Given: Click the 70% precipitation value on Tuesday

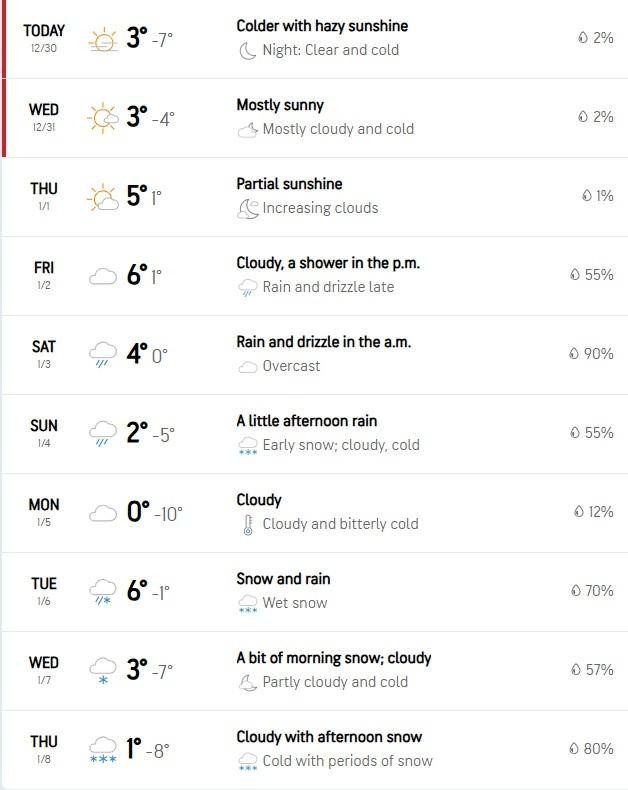Looking at the screenshot, I should tap(598, 591).
